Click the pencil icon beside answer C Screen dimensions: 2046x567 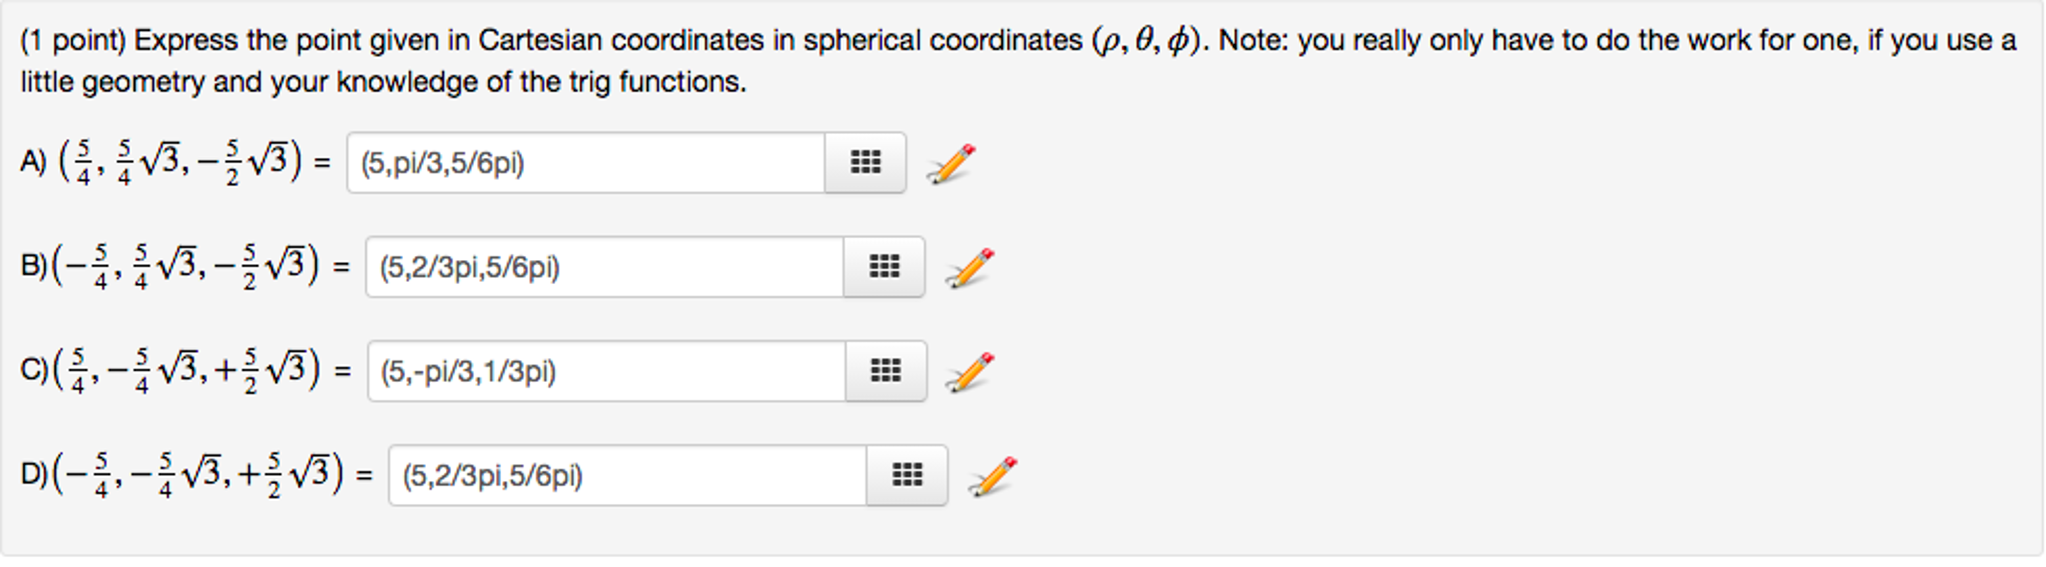point(970,372)
